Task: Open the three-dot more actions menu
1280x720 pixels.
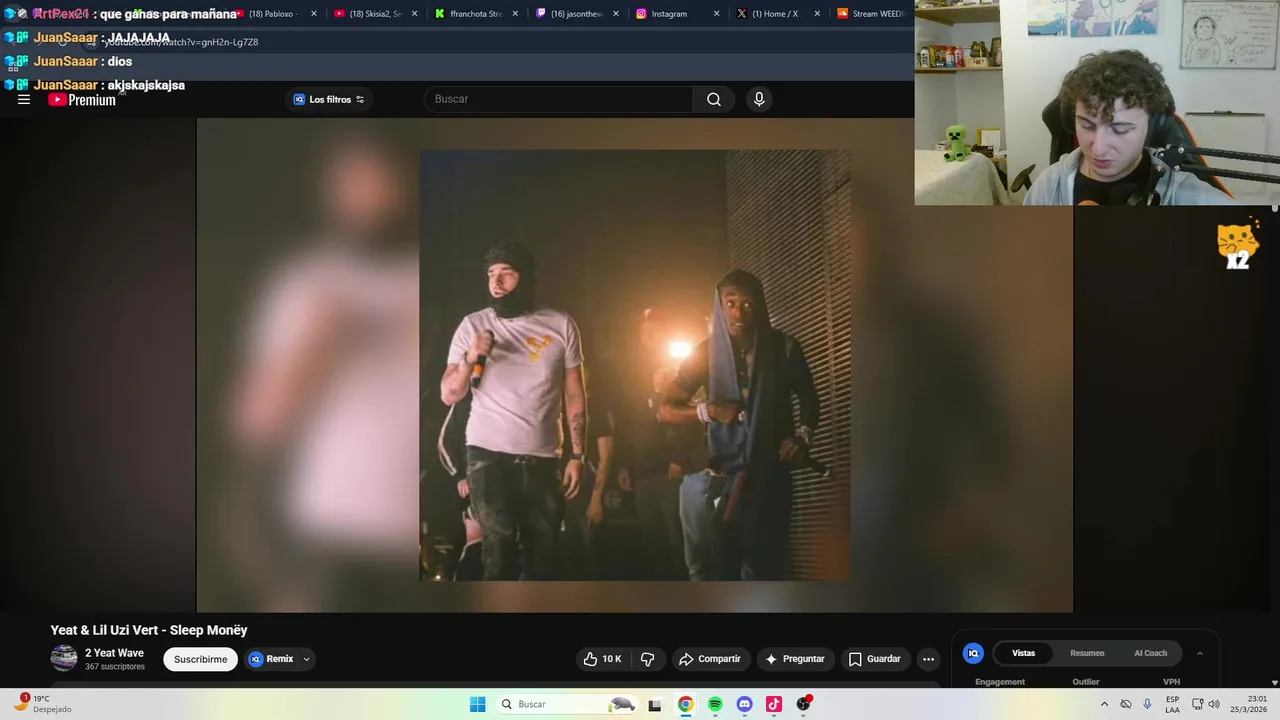Action: pos(928,659)
